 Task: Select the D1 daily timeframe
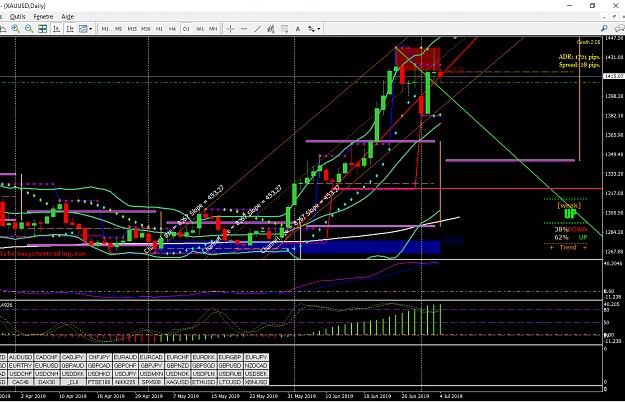point(186,29)
